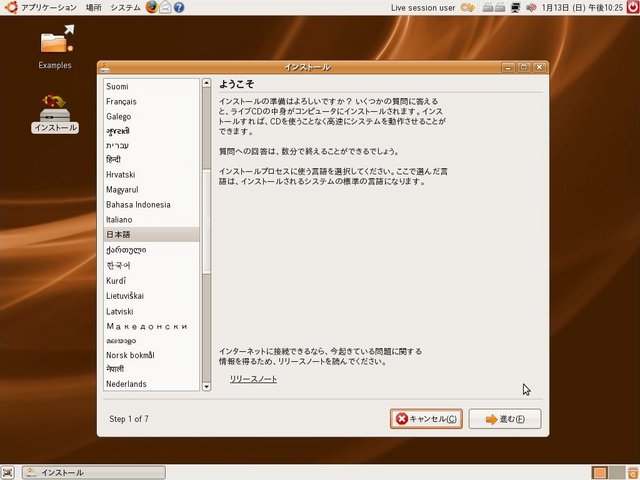The width and height of the screenshot is (640, 480).
Task: Open the システム menu
Action: (x=125, y=7)
